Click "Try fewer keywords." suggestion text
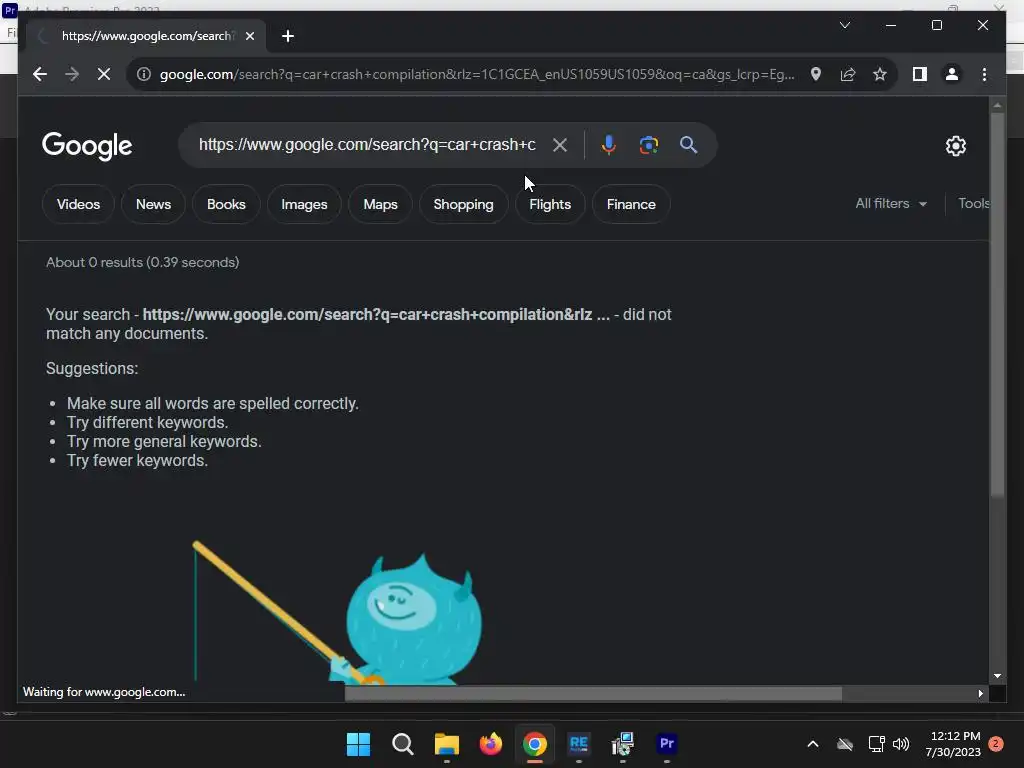Viewport: 1024px width, 768px height. pos(137,460)
